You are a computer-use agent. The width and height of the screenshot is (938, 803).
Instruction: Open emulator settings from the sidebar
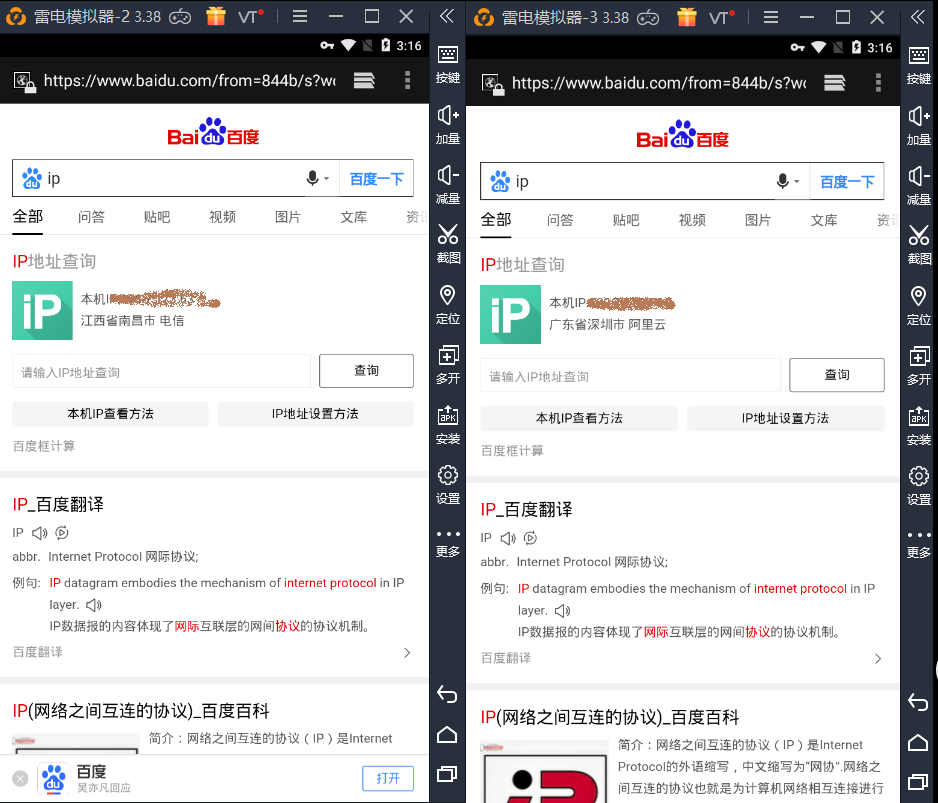point(447,477)
